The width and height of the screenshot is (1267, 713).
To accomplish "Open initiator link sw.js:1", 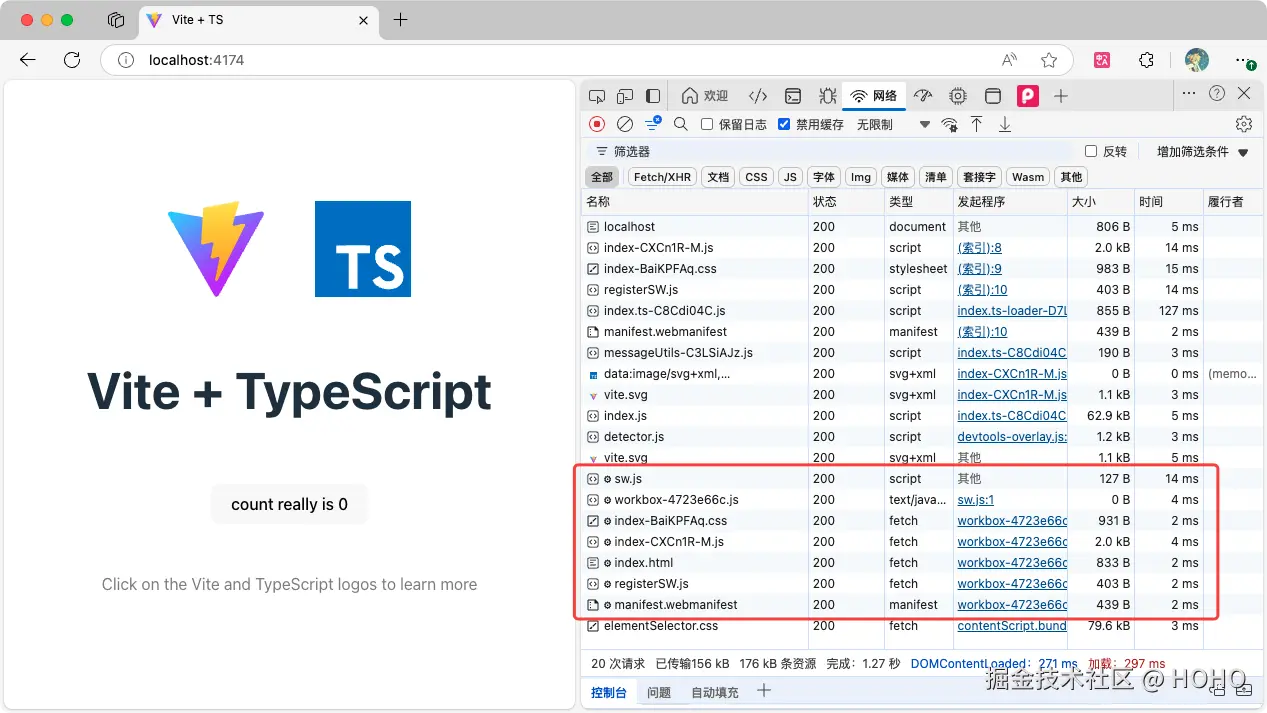I will [x=976, y=500].
